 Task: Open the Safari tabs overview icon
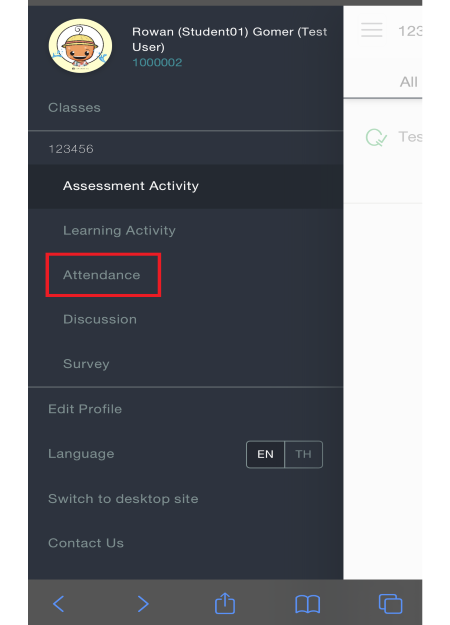[x=390, y=603]
